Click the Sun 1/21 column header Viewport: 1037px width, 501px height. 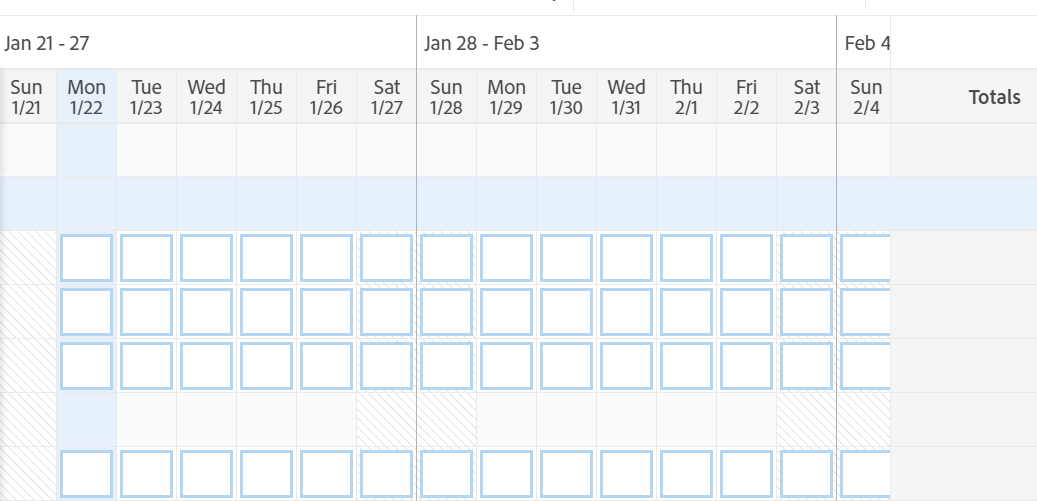(27, 97)
